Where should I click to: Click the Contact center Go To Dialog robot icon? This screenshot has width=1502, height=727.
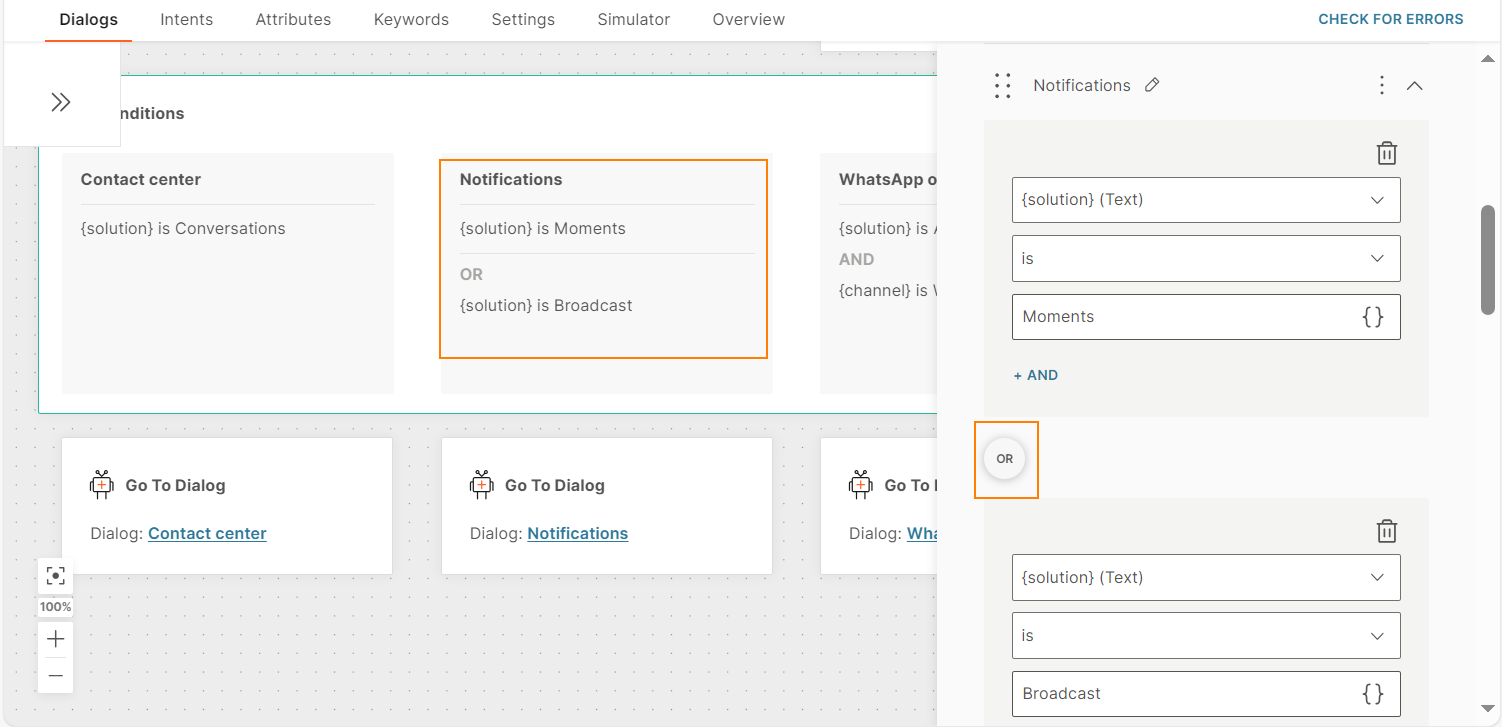pyautogui.click(x=102, y=484)
